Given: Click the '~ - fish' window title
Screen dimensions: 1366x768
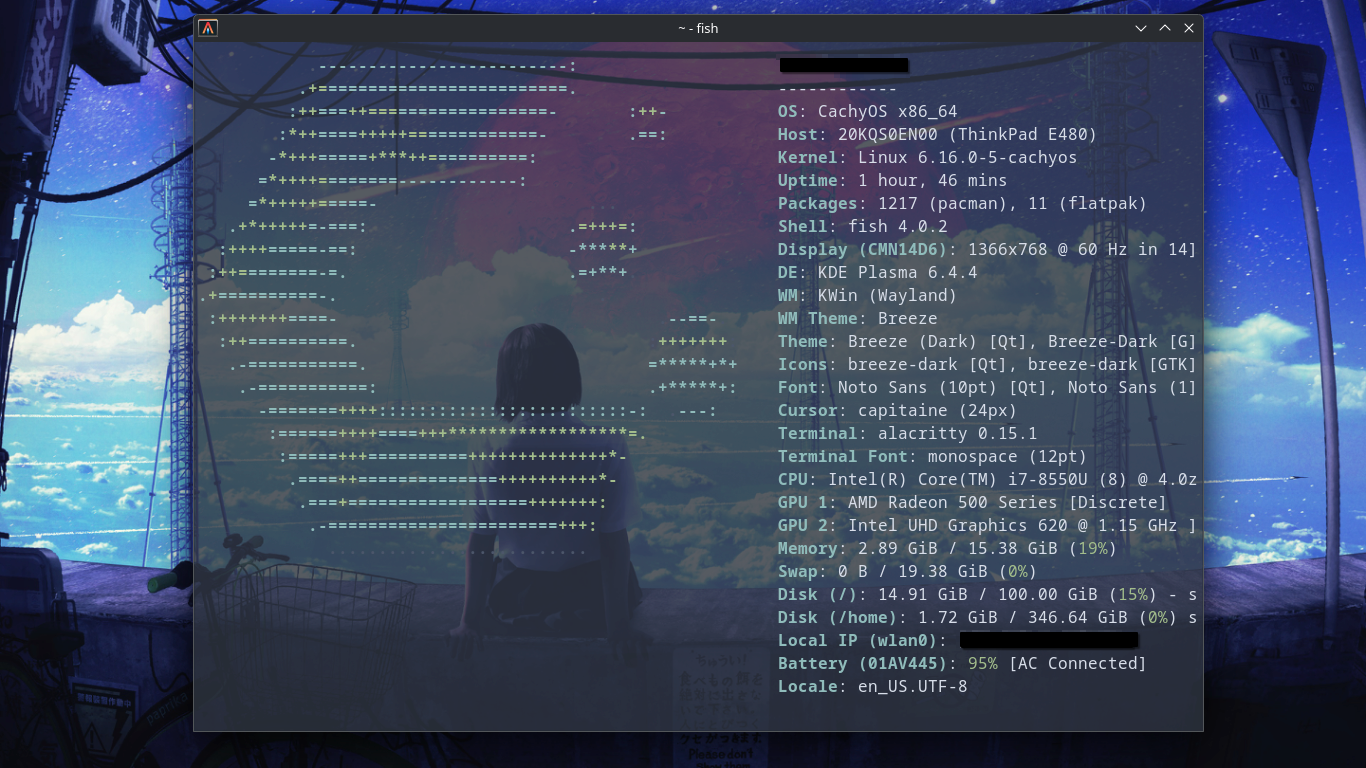Looking at the screenshot, I should [x=698, y=28].
